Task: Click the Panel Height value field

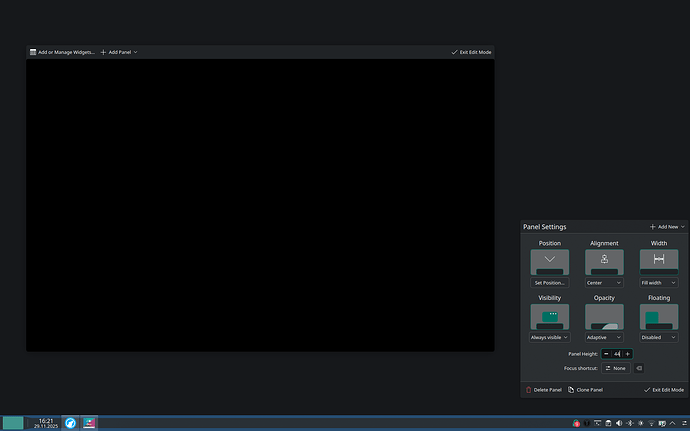Action: (617, 354)
